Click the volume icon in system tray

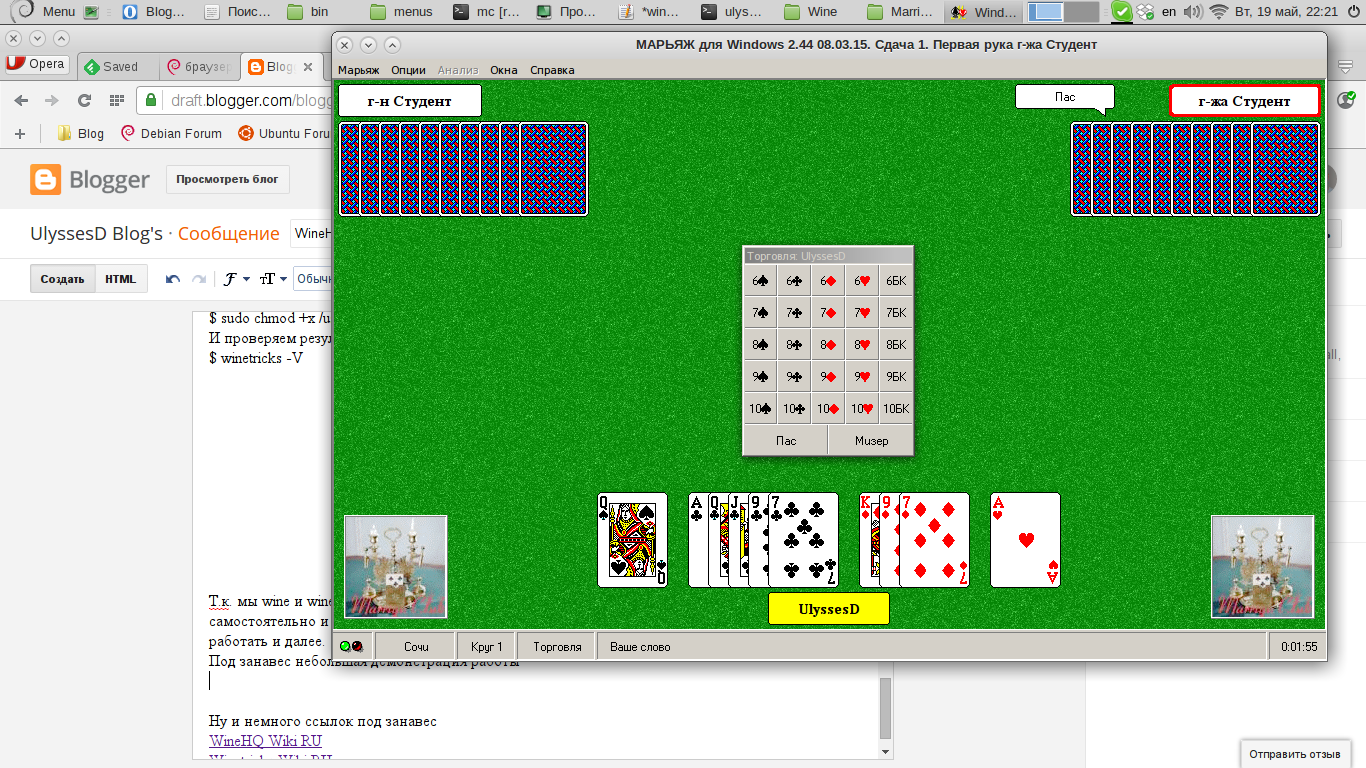[1194, 12]
